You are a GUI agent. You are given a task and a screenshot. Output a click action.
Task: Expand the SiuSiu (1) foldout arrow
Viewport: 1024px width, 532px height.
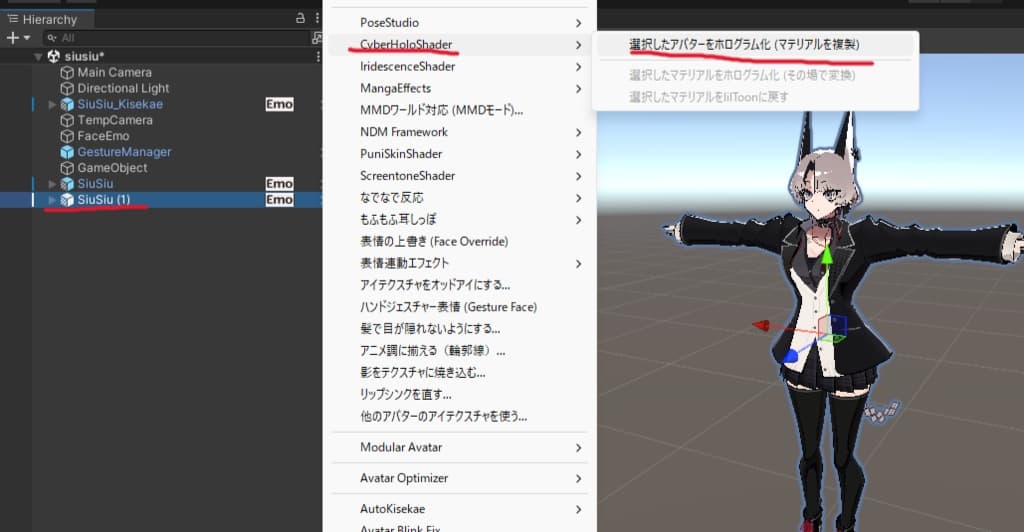coord(52,200)
